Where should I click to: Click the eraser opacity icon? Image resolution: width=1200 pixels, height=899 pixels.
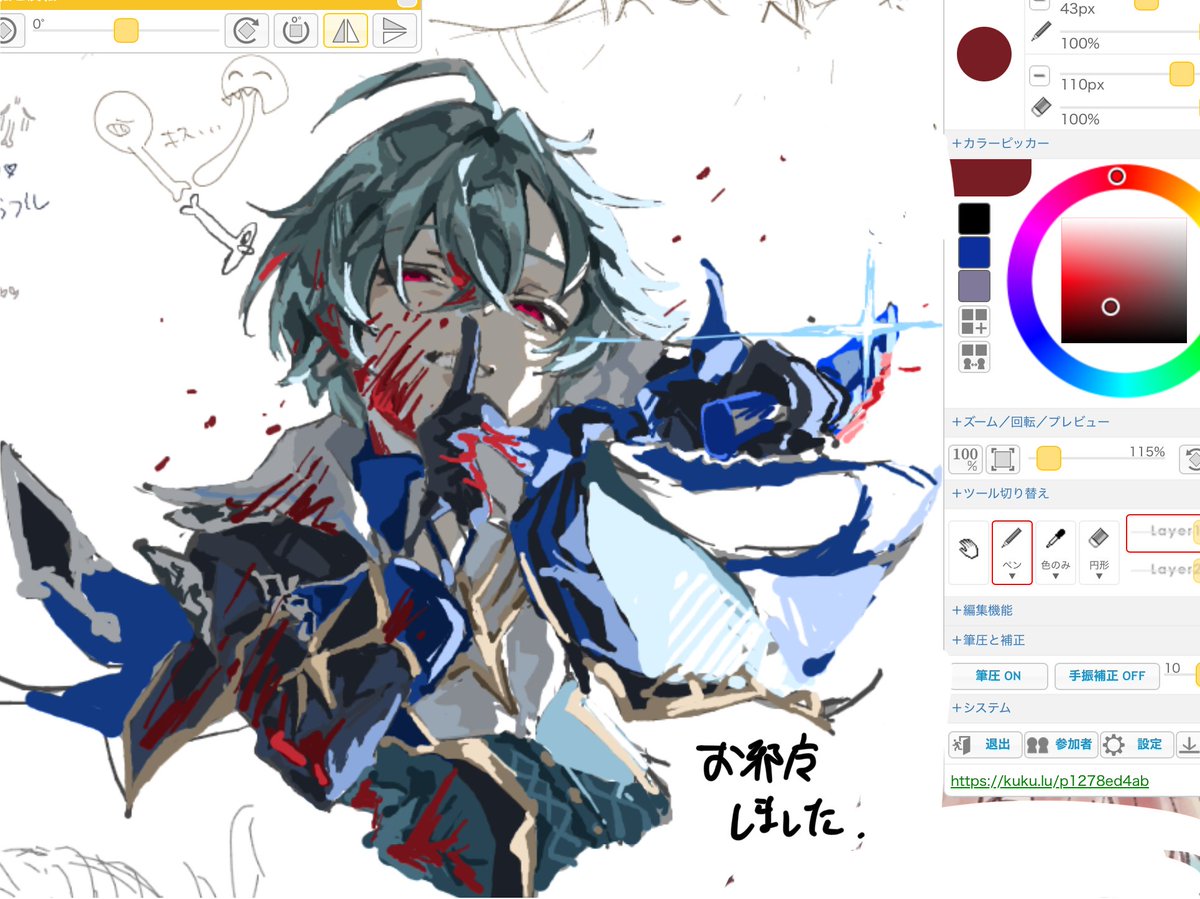point(1041,106)
